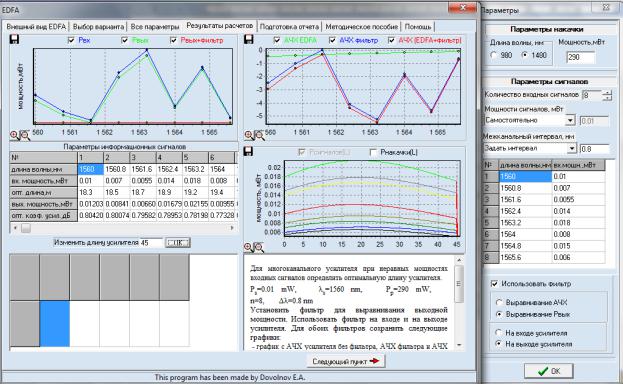Toggle the Рвх curve checkbox
This screenshot has width=623, height=384.
72,40
